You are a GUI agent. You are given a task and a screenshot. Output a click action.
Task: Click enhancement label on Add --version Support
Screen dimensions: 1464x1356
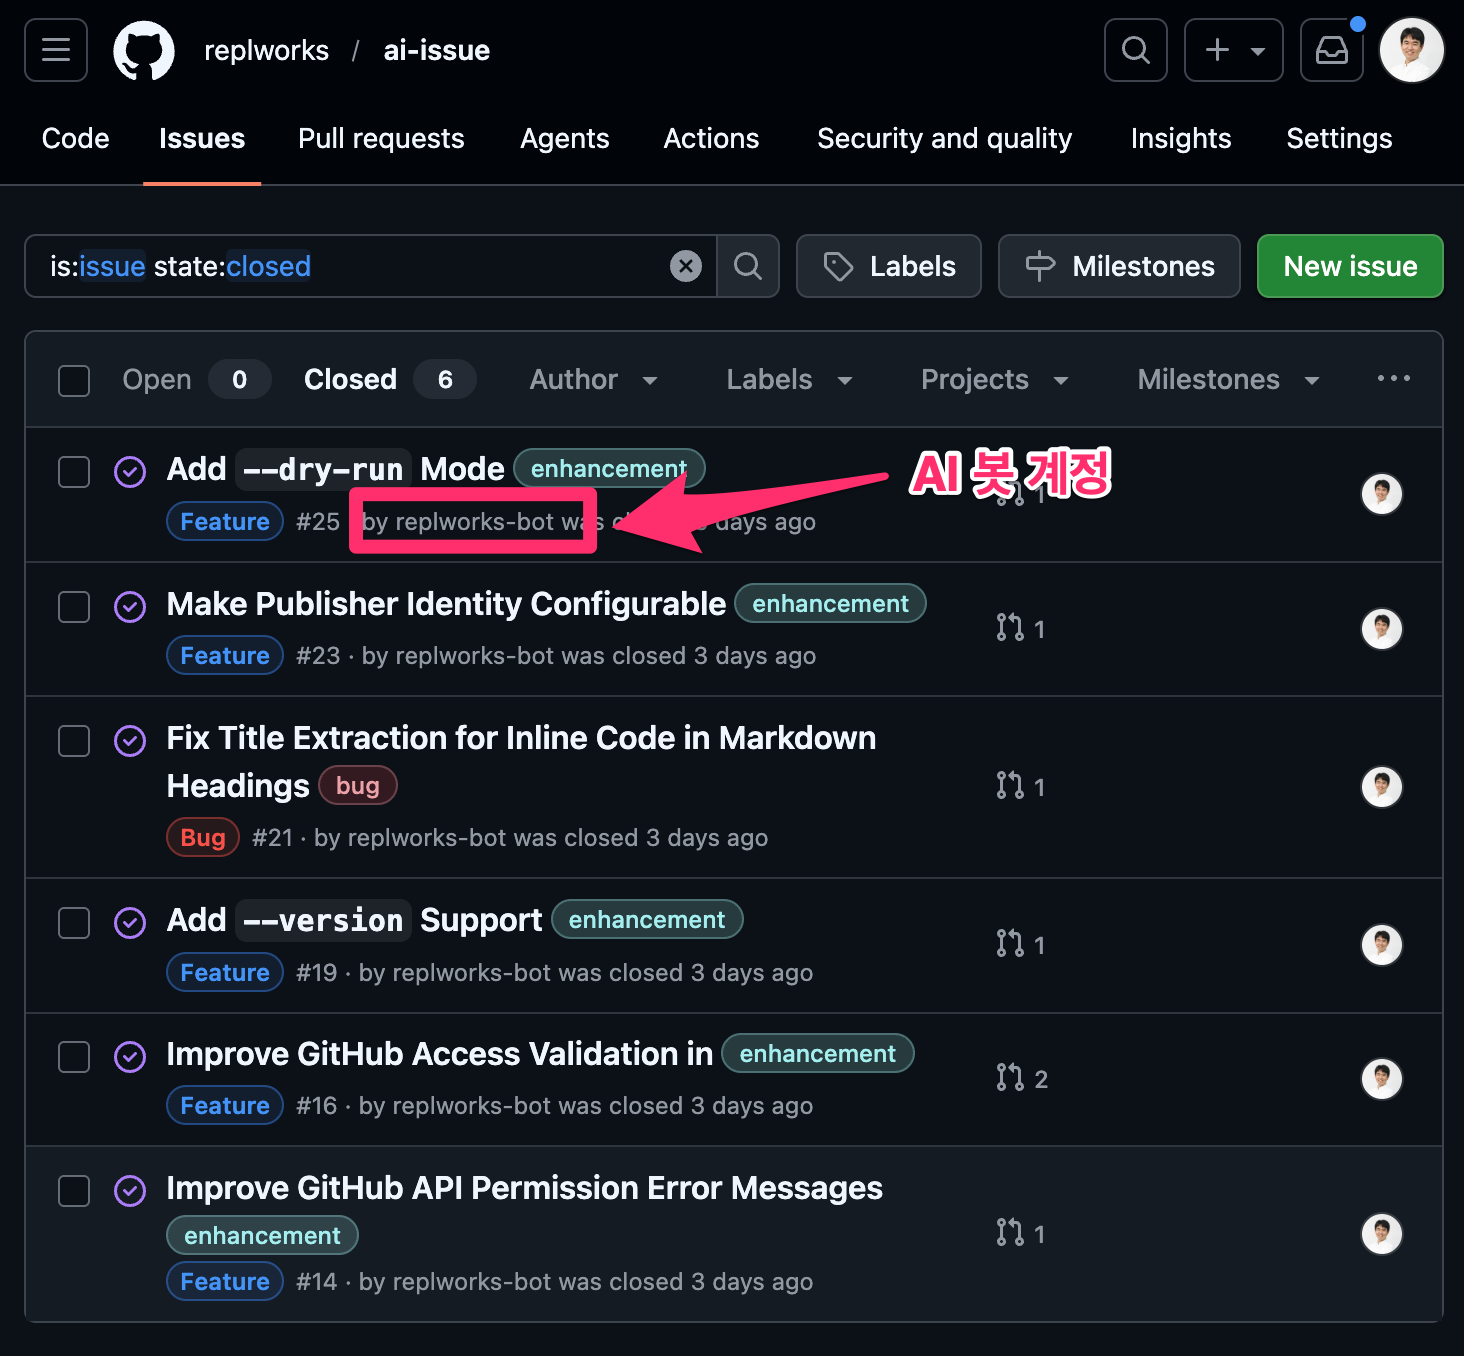pyautogui.click(x=647, y=920)
